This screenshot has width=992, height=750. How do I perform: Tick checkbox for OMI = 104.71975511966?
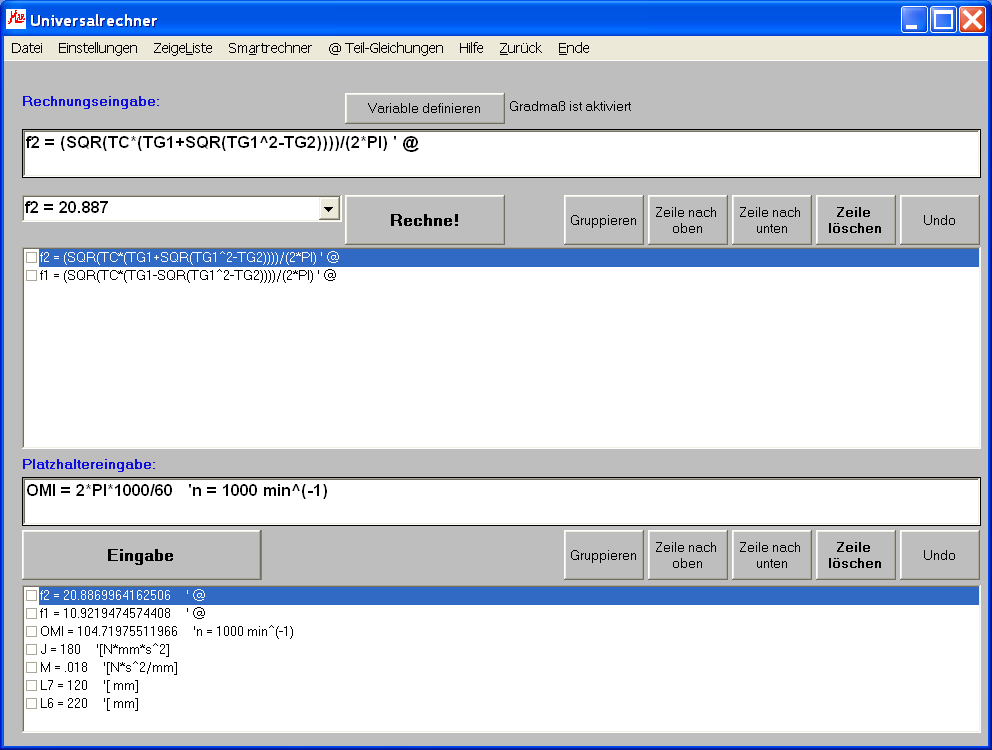(31, 632)
